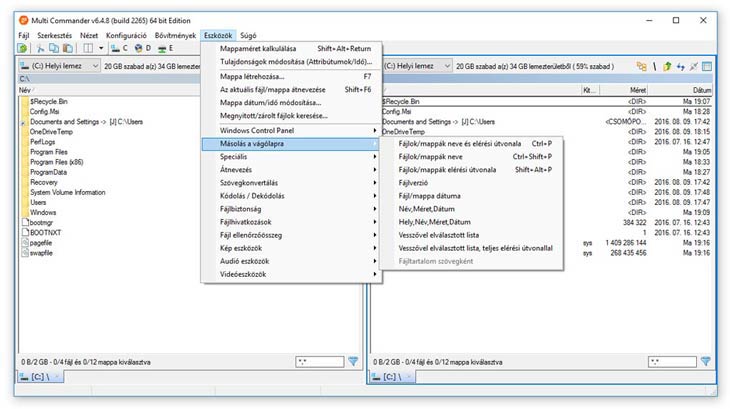Expand the panel layout dropdown arrow

(x=101, y=48)
